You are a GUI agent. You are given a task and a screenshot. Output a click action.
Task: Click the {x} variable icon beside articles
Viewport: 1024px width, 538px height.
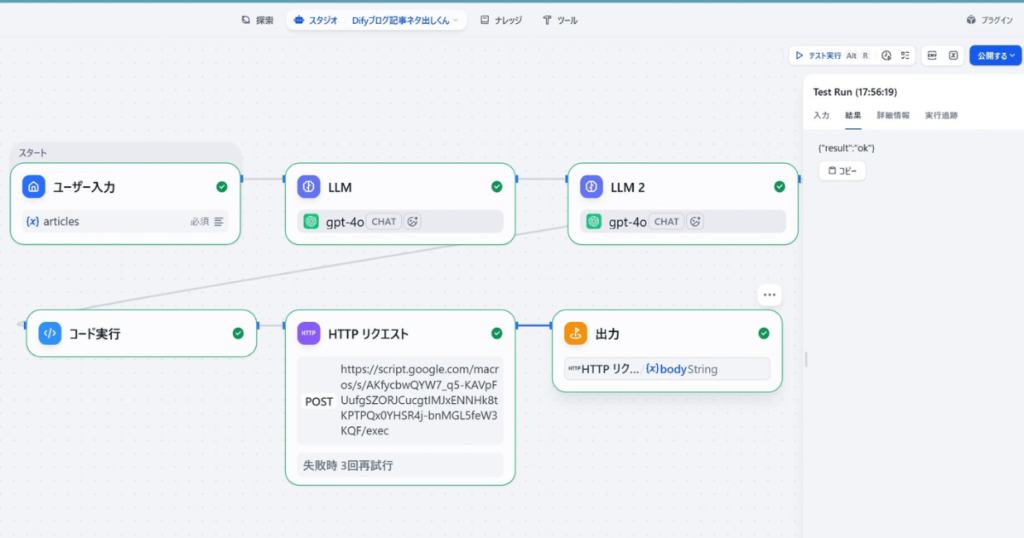click(32, 222)
